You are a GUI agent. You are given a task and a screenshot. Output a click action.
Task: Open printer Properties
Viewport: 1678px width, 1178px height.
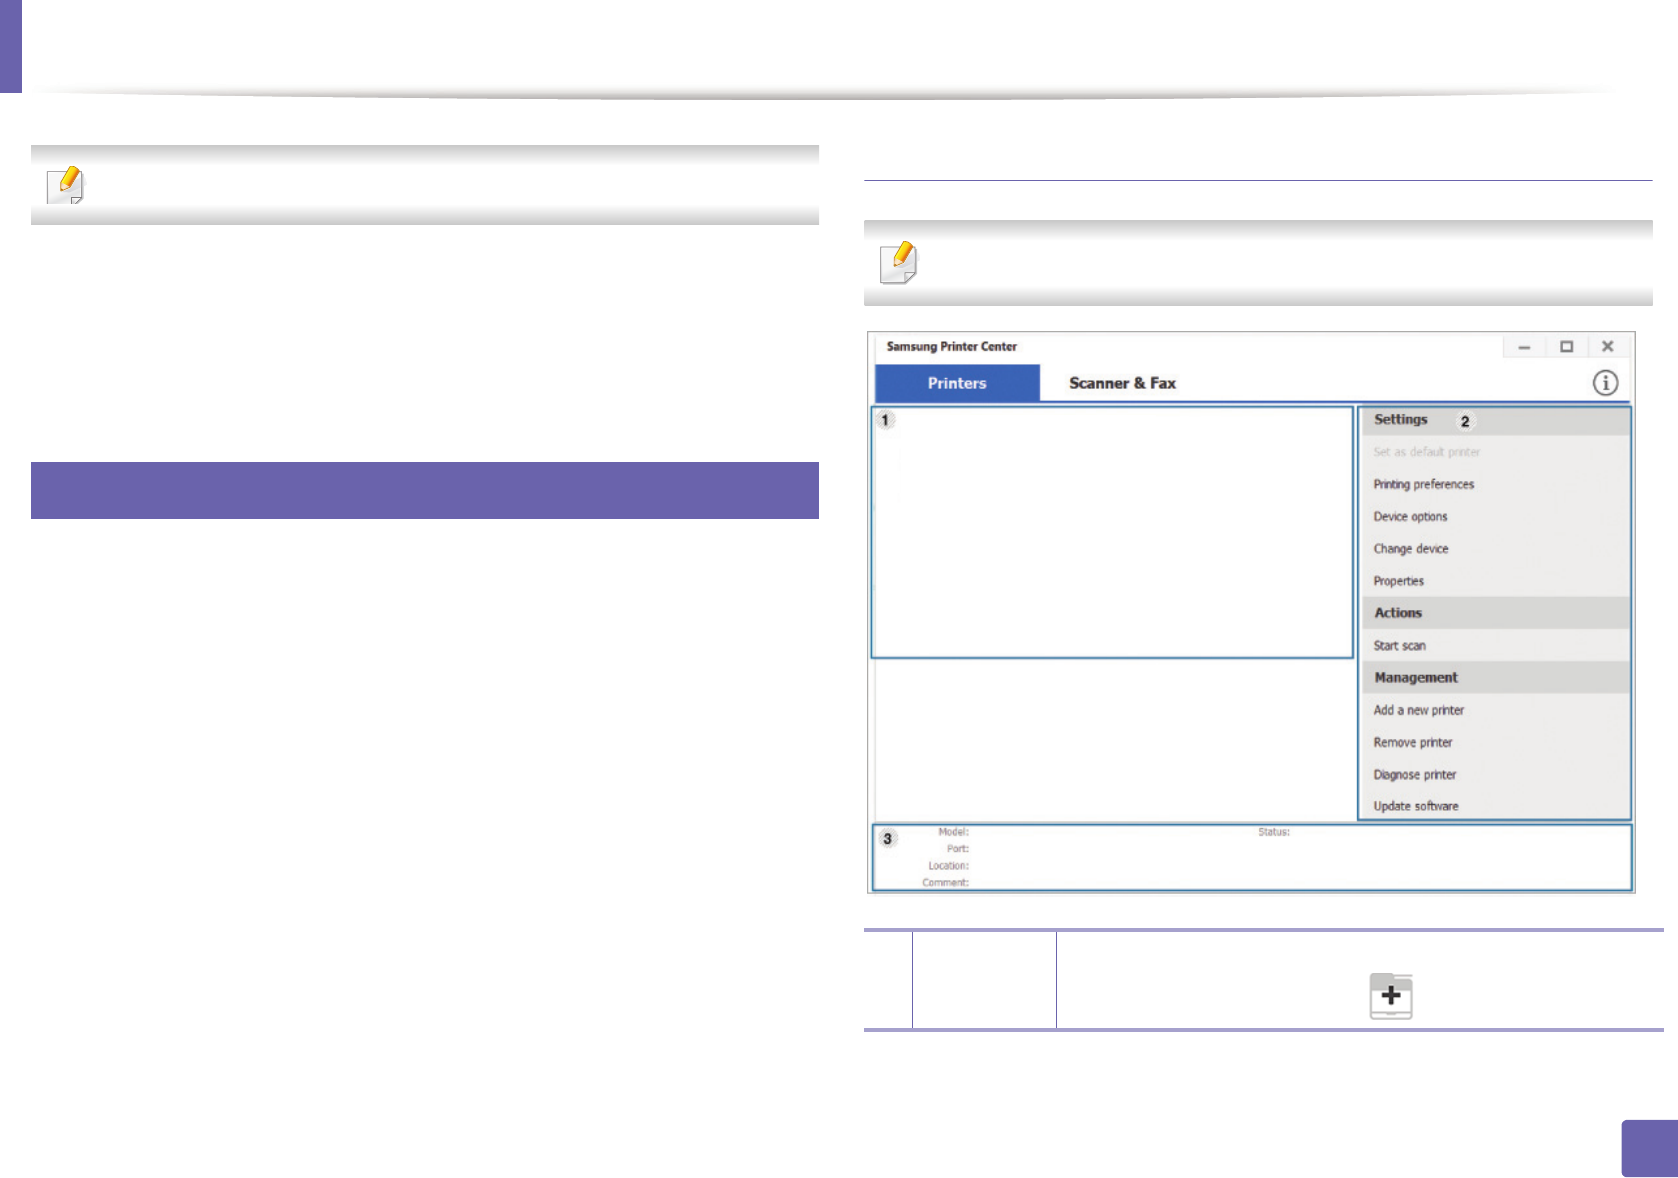[1398, 581]
